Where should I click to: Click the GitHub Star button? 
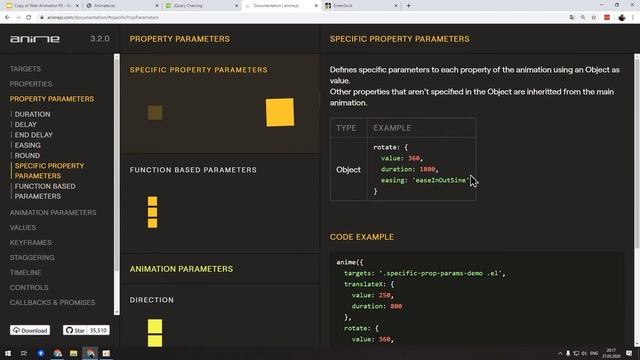click(x=75, y=330)
